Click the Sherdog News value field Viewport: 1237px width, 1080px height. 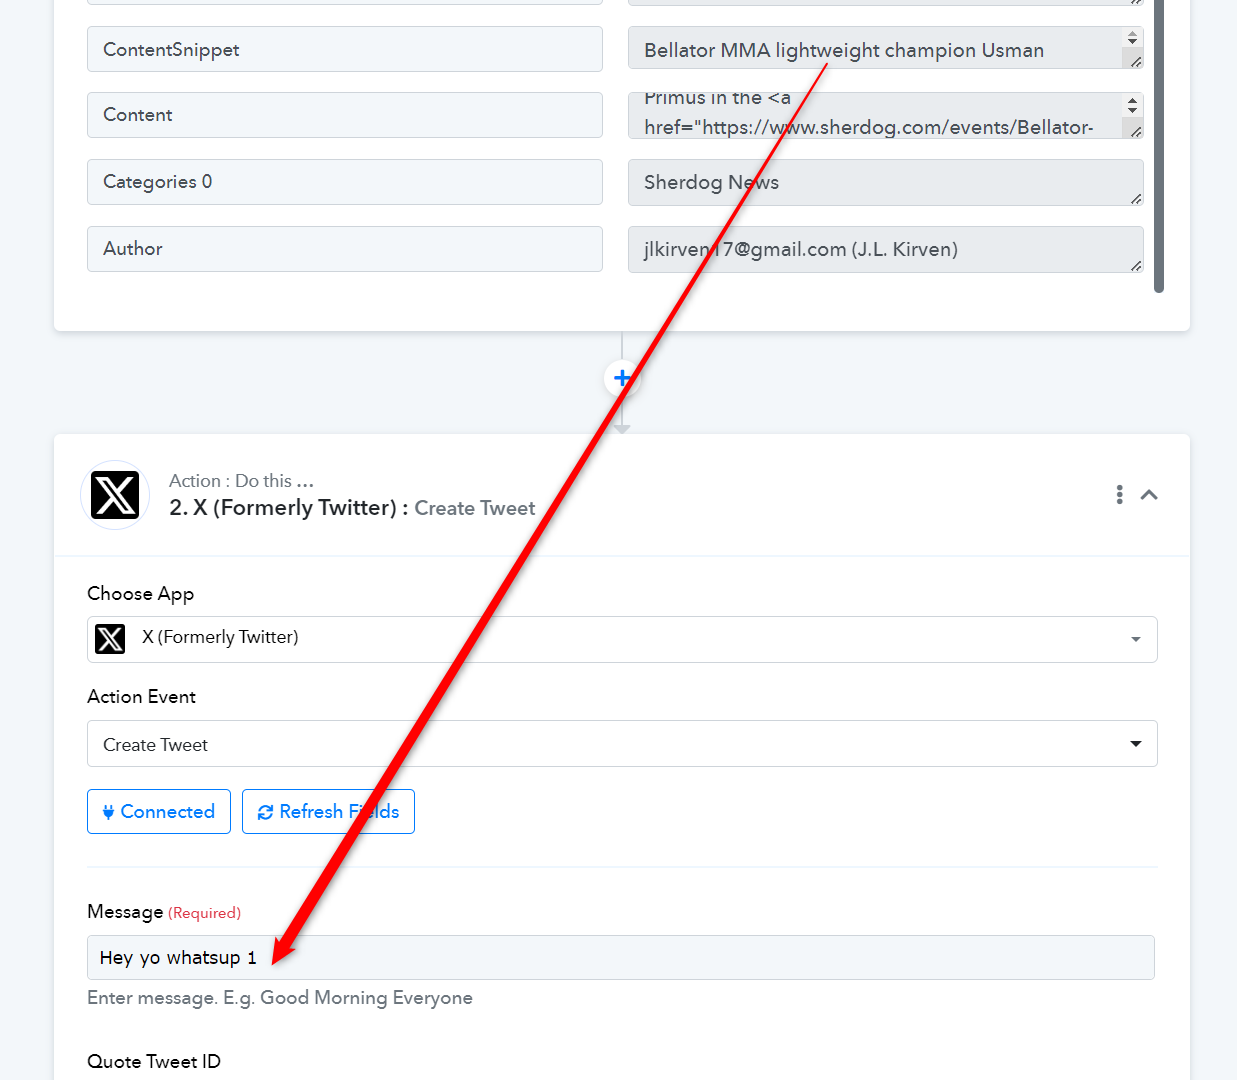[x=885, y=183]
